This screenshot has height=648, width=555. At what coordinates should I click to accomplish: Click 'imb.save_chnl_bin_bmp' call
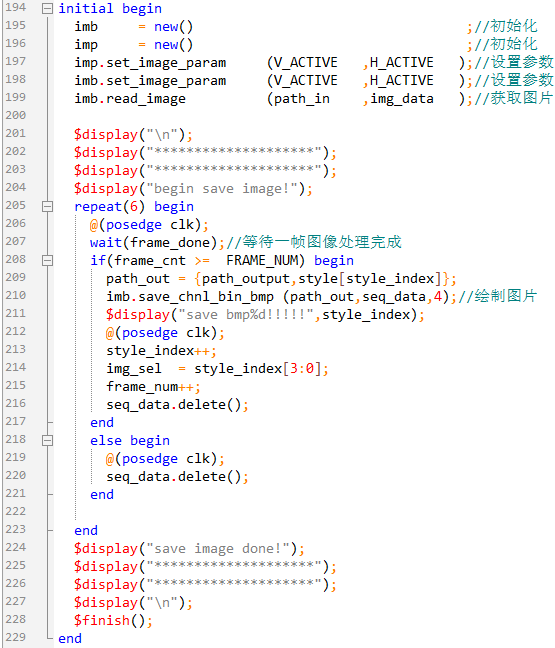[x=190, y=297]
